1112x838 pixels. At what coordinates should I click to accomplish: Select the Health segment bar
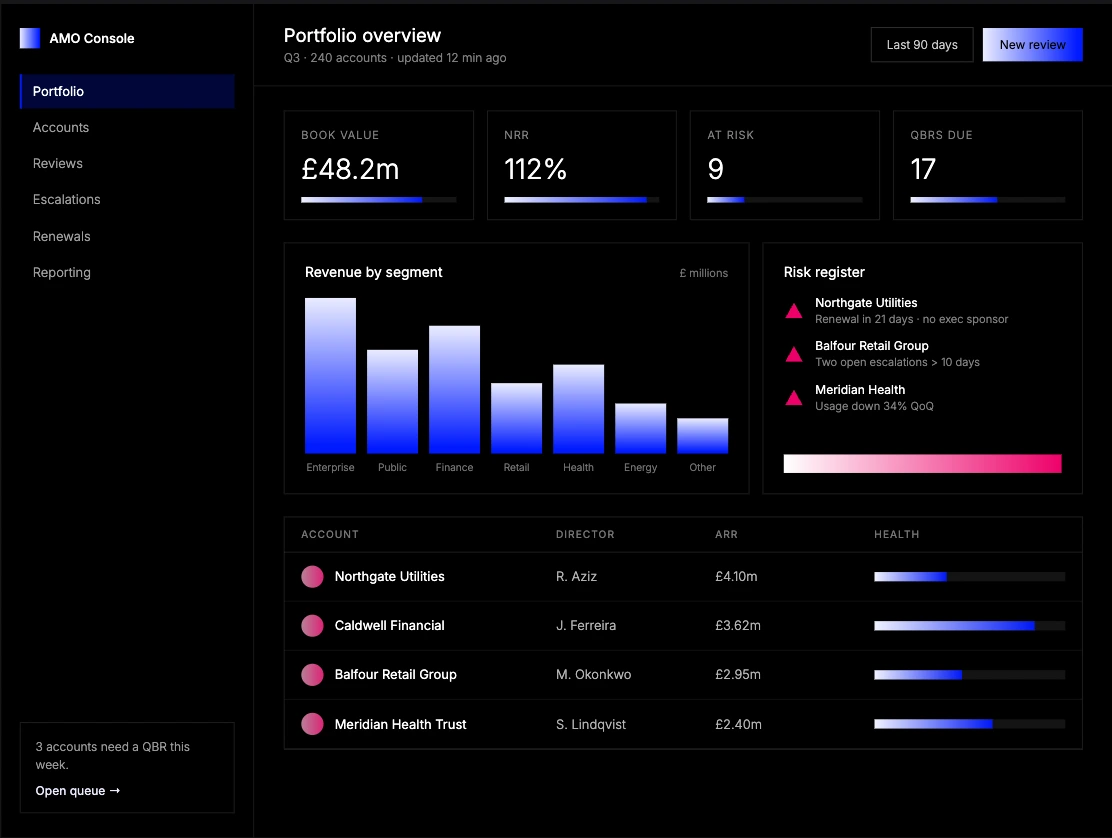point(579,409)
